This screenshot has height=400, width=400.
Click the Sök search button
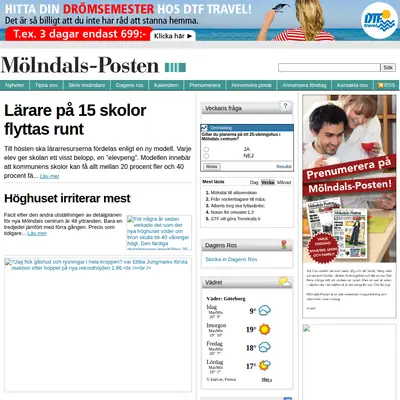(388, 68)
